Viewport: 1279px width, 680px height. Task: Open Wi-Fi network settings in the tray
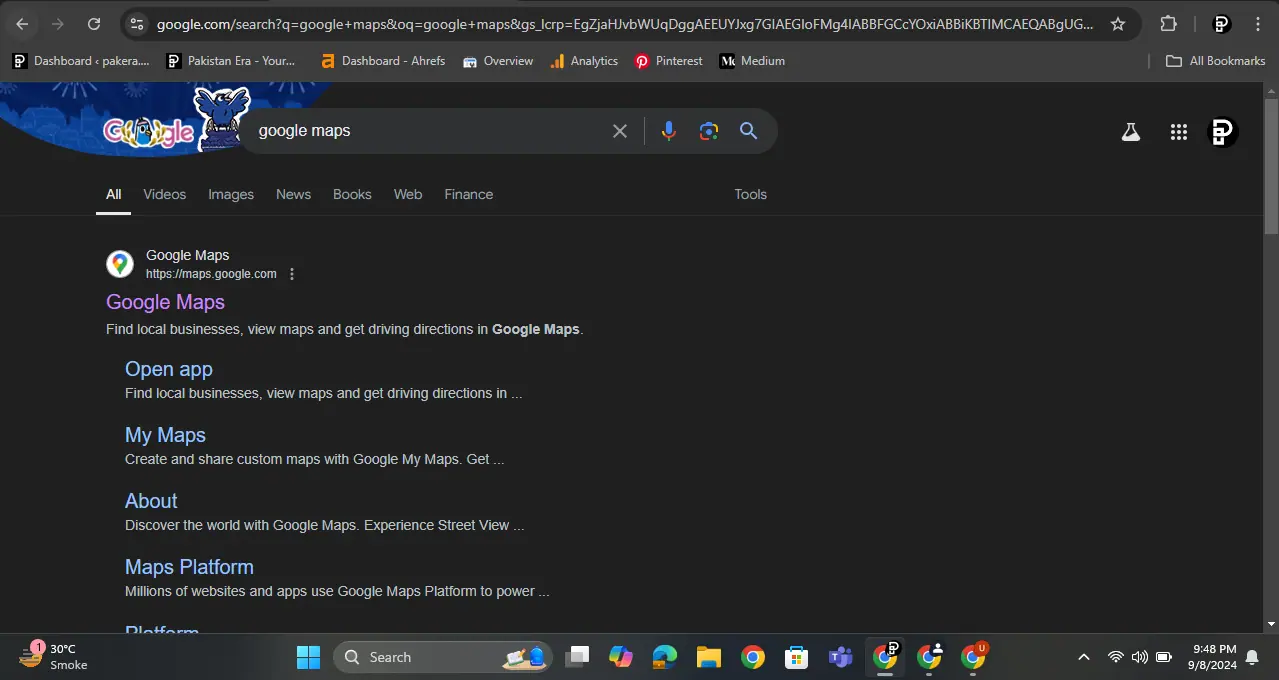coord(1116,657)
